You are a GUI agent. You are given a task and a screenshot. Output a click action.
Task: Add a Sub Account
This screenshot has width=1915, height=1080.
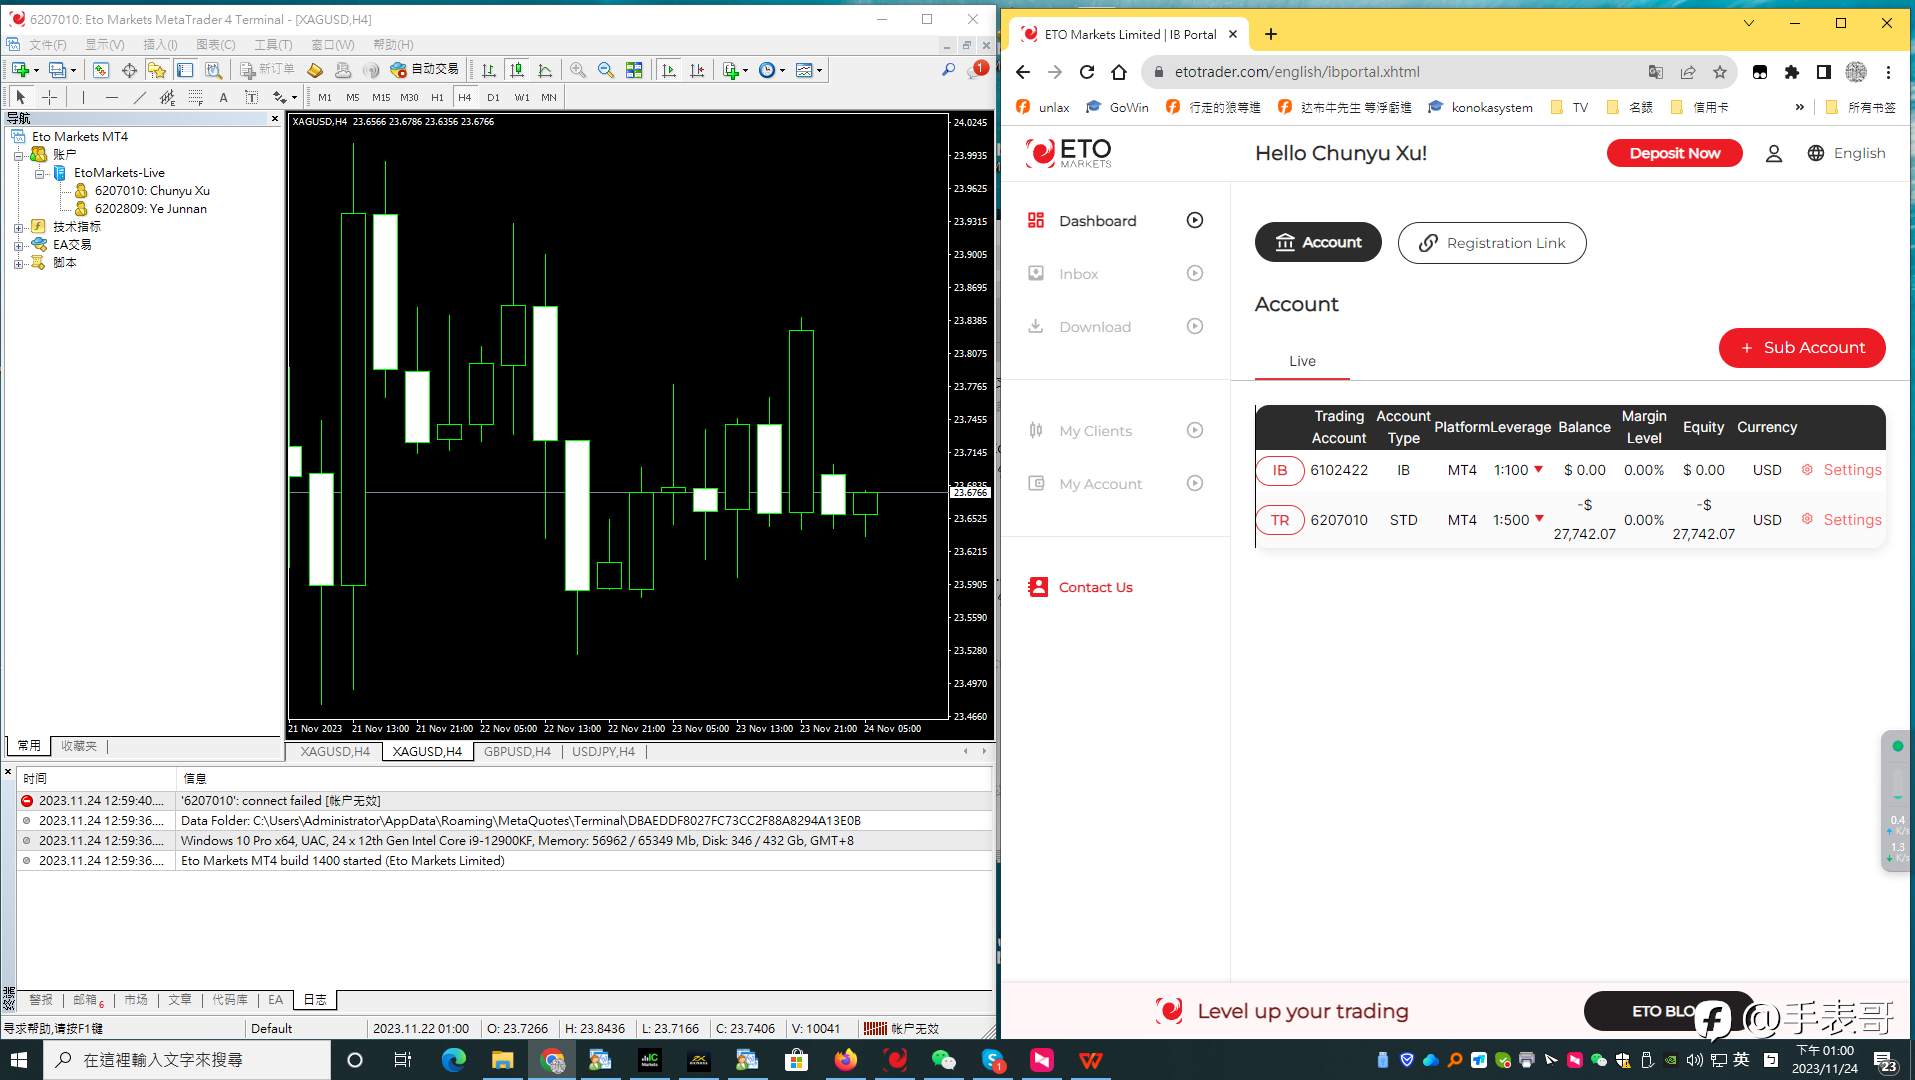click(1802, 347)
